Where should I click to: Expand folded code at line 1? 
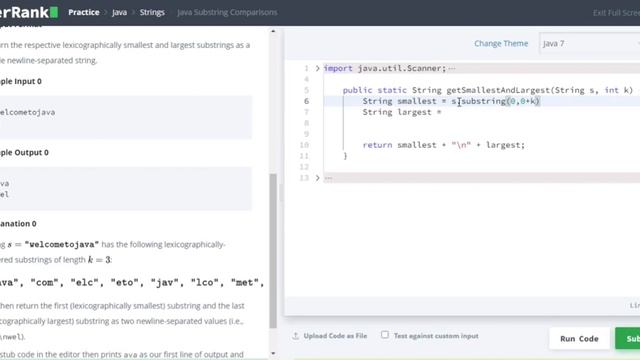(317, 68)
